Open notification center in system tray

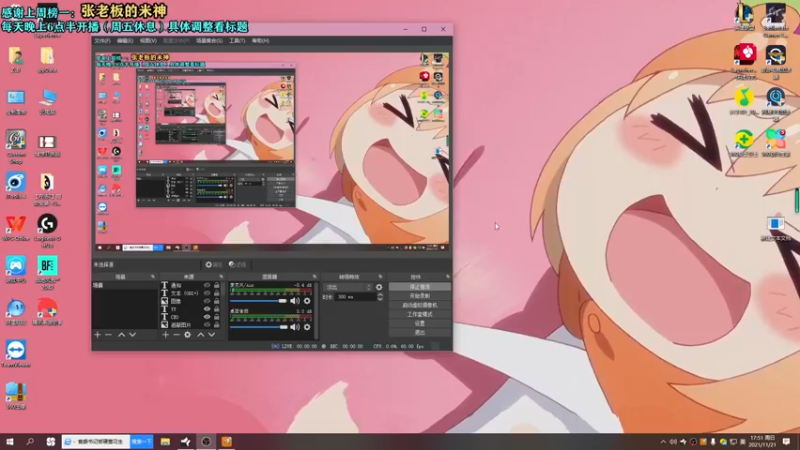point(787,442)
